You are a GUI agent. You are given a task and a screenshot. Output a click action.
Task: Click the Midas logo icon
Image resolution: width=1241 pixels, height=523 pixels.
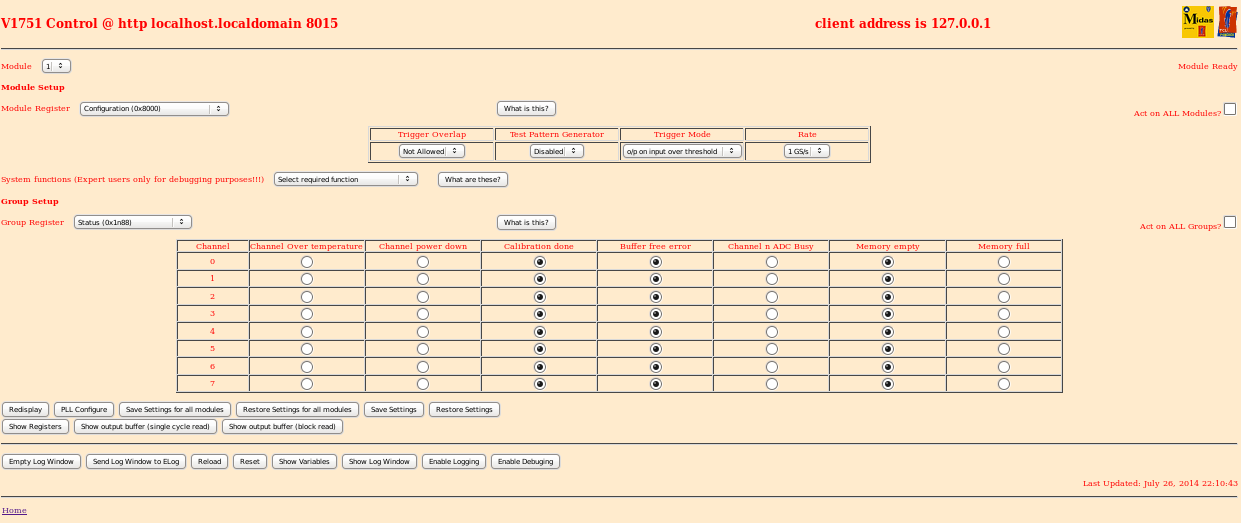pyautogui.click(x=1197, y=22)
